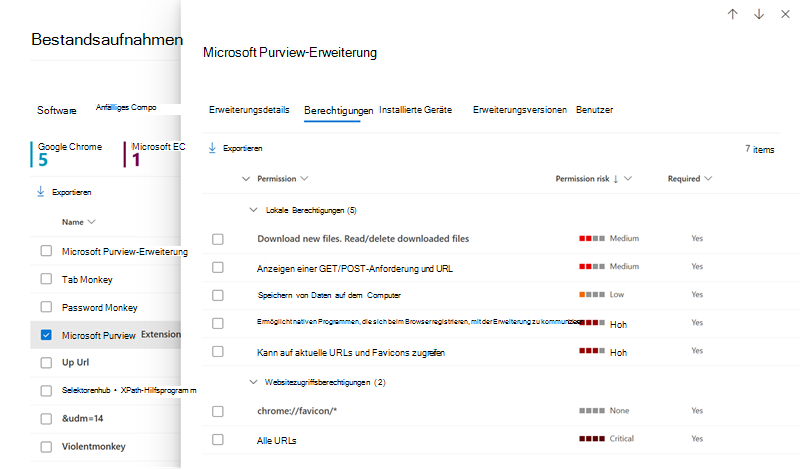This screenshot has height=470, width=800.
Task: Switch to the Benutzer tab
Action: pyautogui.click(x=594, y=110)
